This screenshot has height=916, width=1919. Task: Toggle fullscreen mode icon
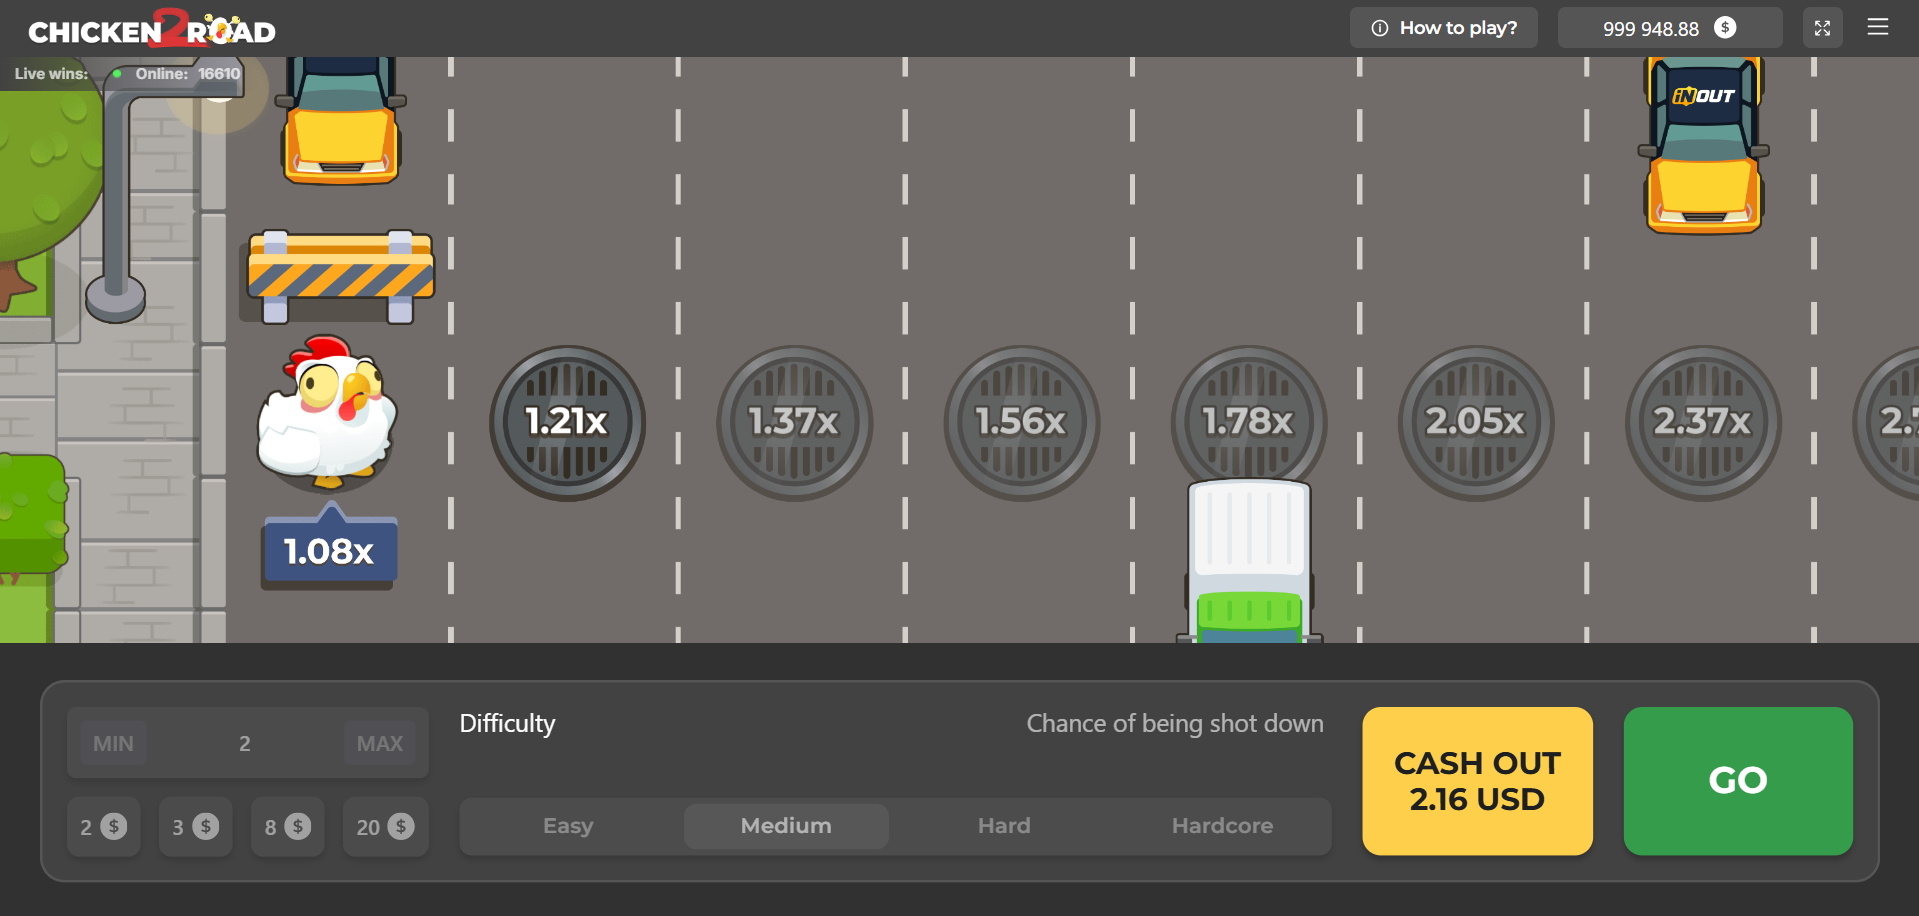point(1822,28)
